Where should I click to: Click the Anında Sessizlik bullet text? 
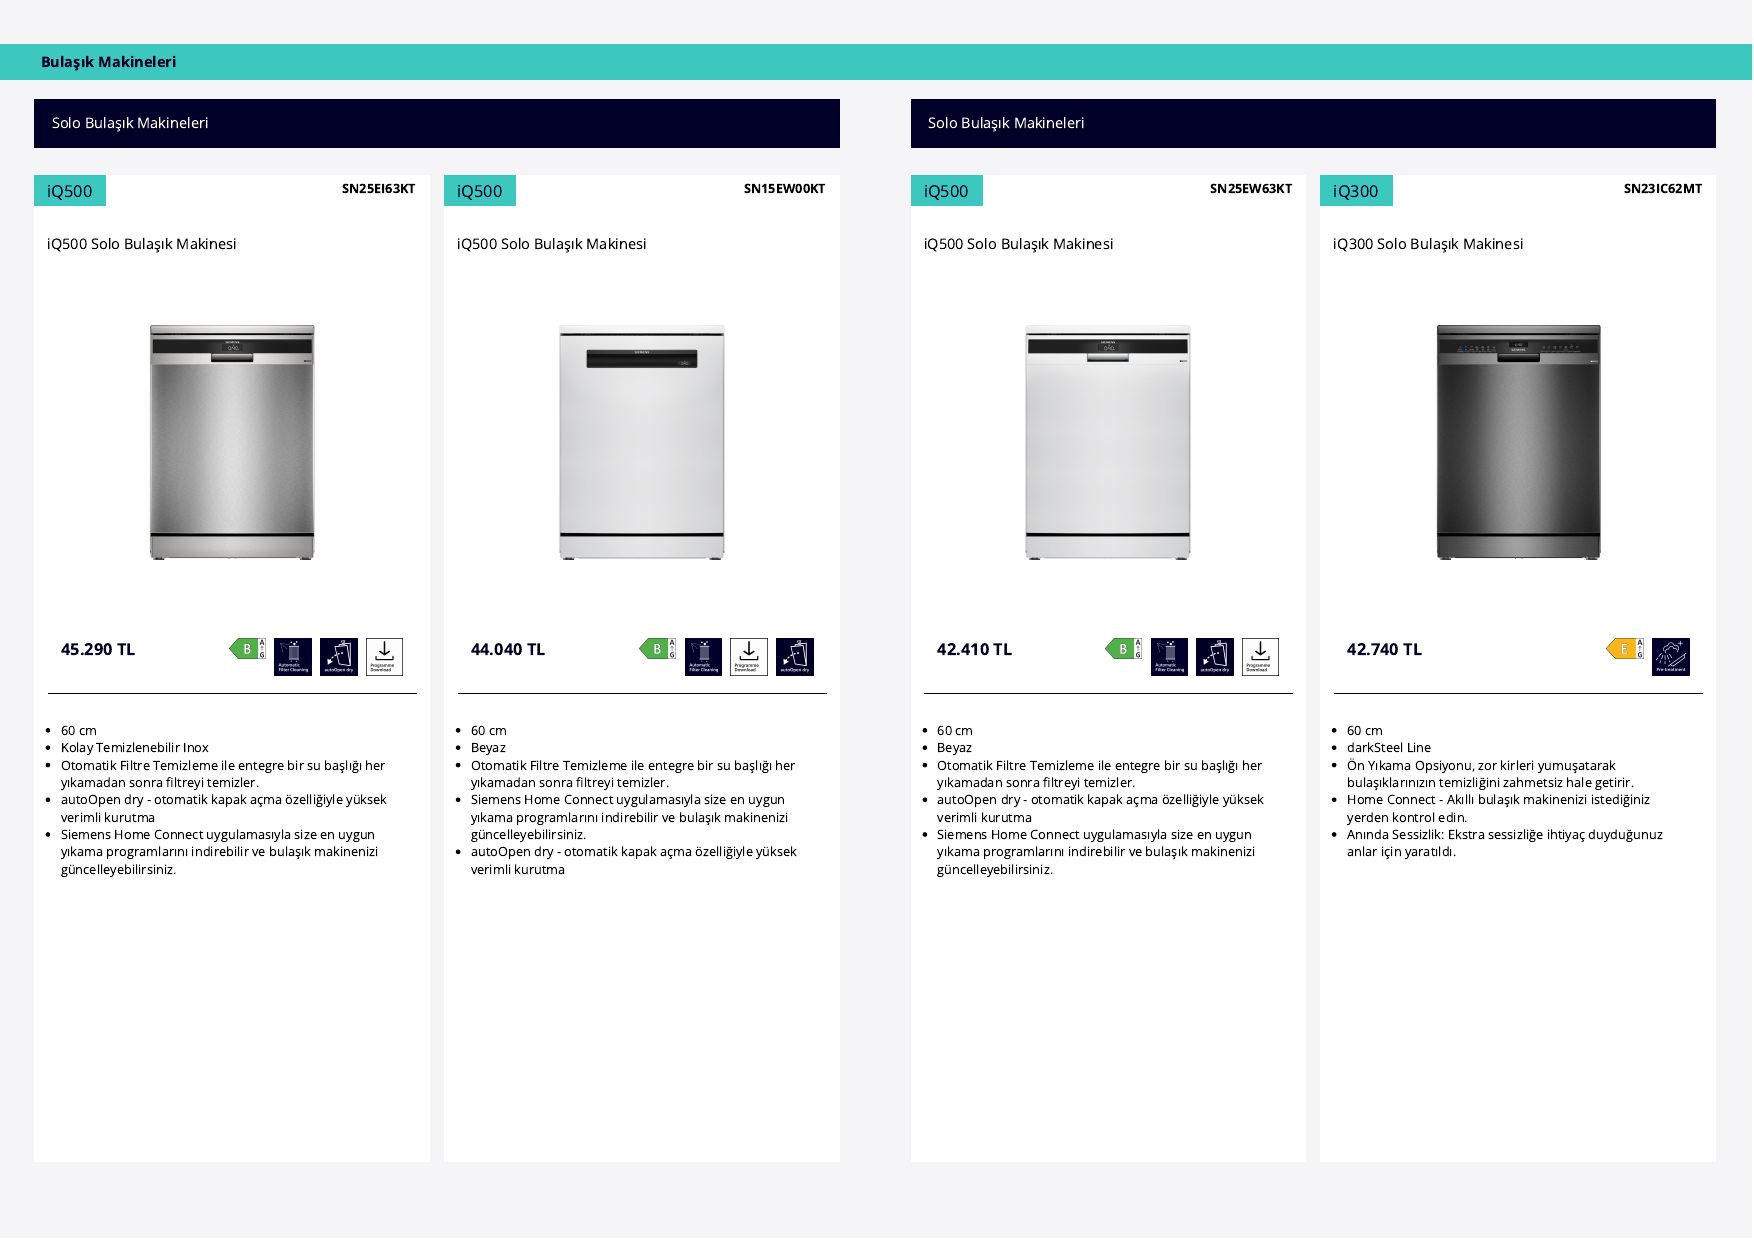point(1505,843)
